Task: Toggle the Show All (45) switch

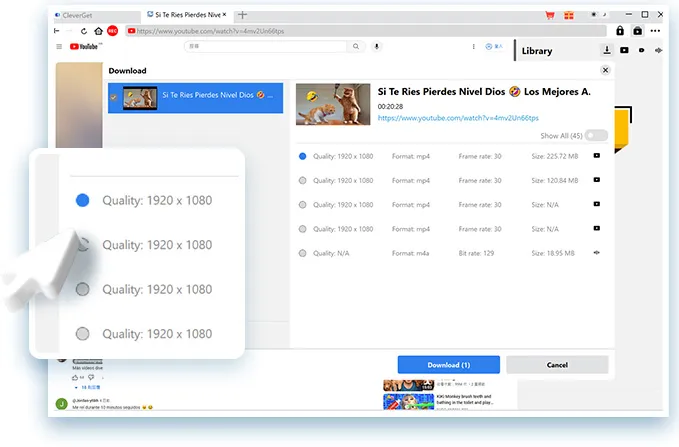Action: 596,136
